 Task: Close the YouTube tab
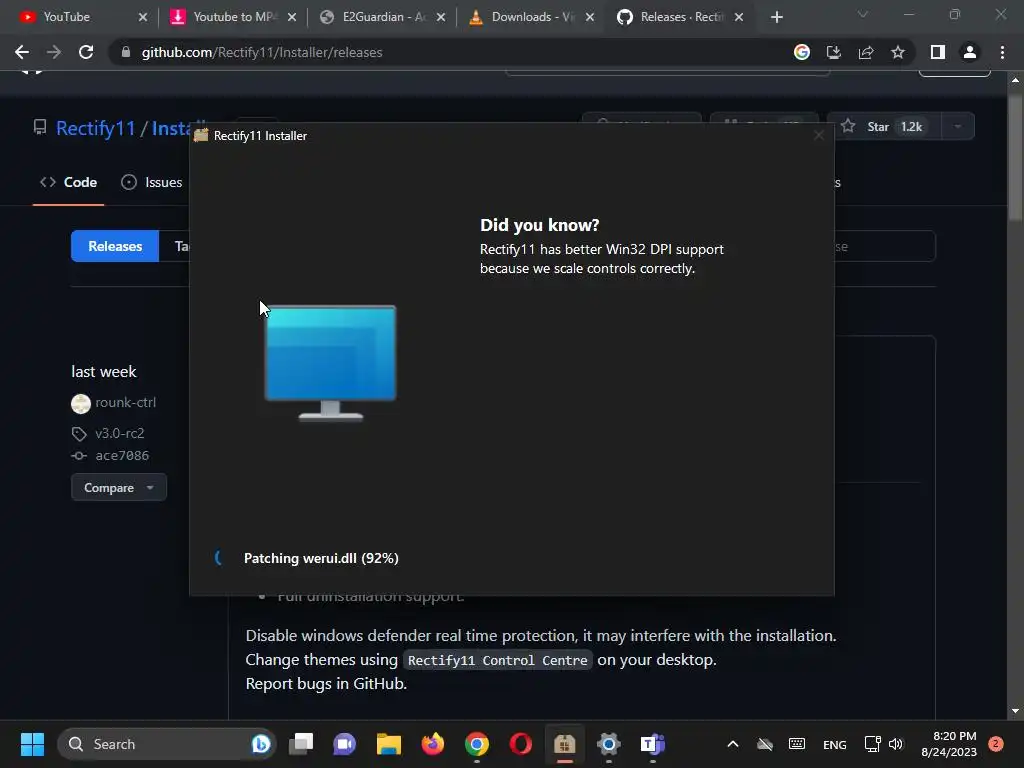[142, 17]
